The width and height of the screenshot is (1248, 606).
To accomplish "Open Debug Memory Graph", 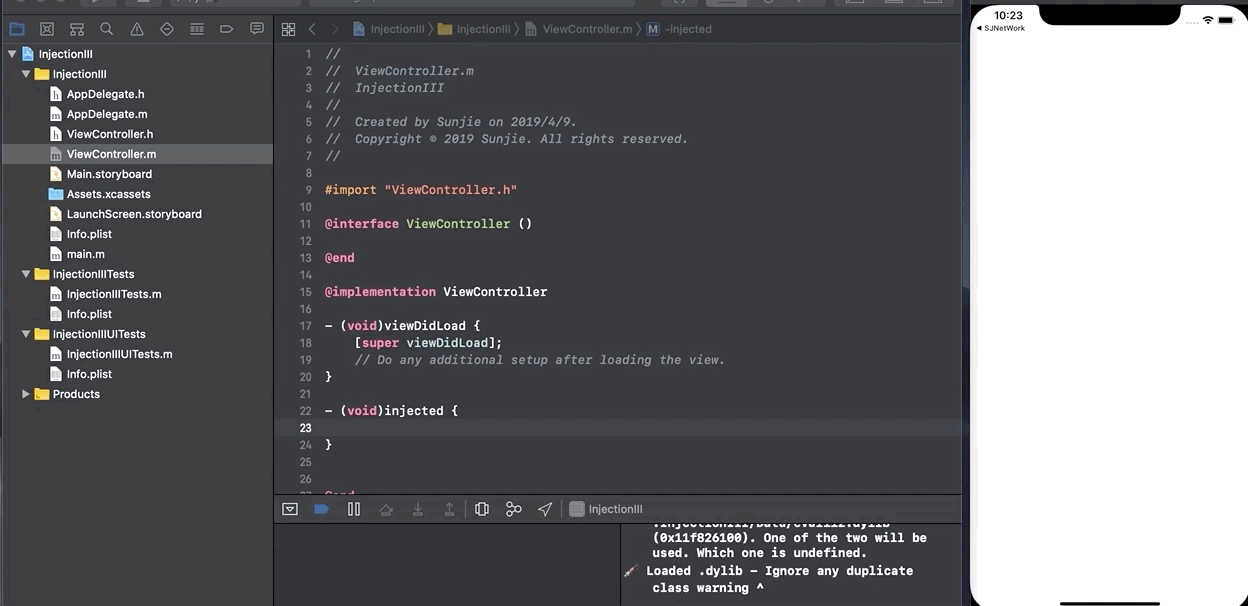I will [514, 509].
